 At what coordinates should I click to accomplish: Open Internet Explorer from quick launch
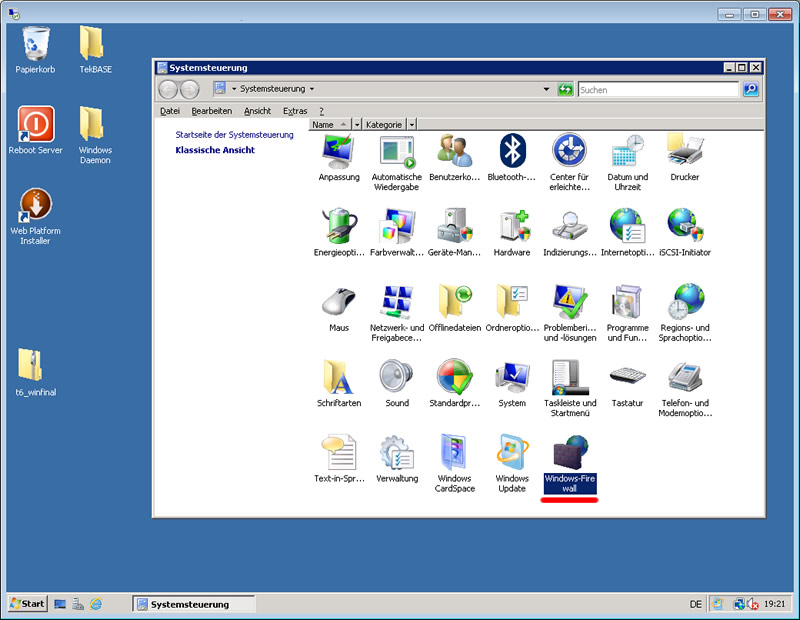click(96, 604)
